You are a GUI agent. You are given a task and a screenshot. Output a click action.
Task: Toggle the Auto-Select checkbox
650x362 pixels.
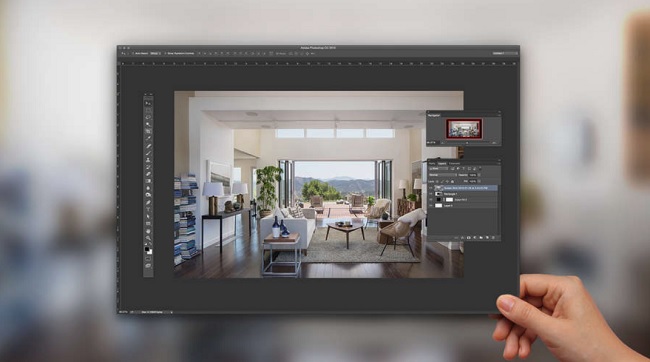[132, 53]
